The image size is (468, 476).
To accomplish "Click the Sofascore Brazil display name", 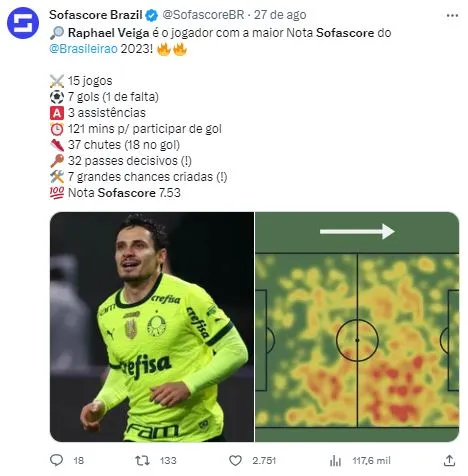I will pos(96,15).
